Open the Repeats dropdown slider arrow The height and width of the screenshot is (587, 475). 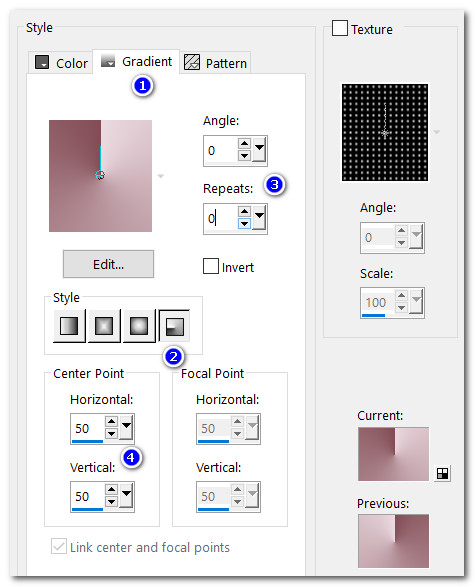click(259, 218)
